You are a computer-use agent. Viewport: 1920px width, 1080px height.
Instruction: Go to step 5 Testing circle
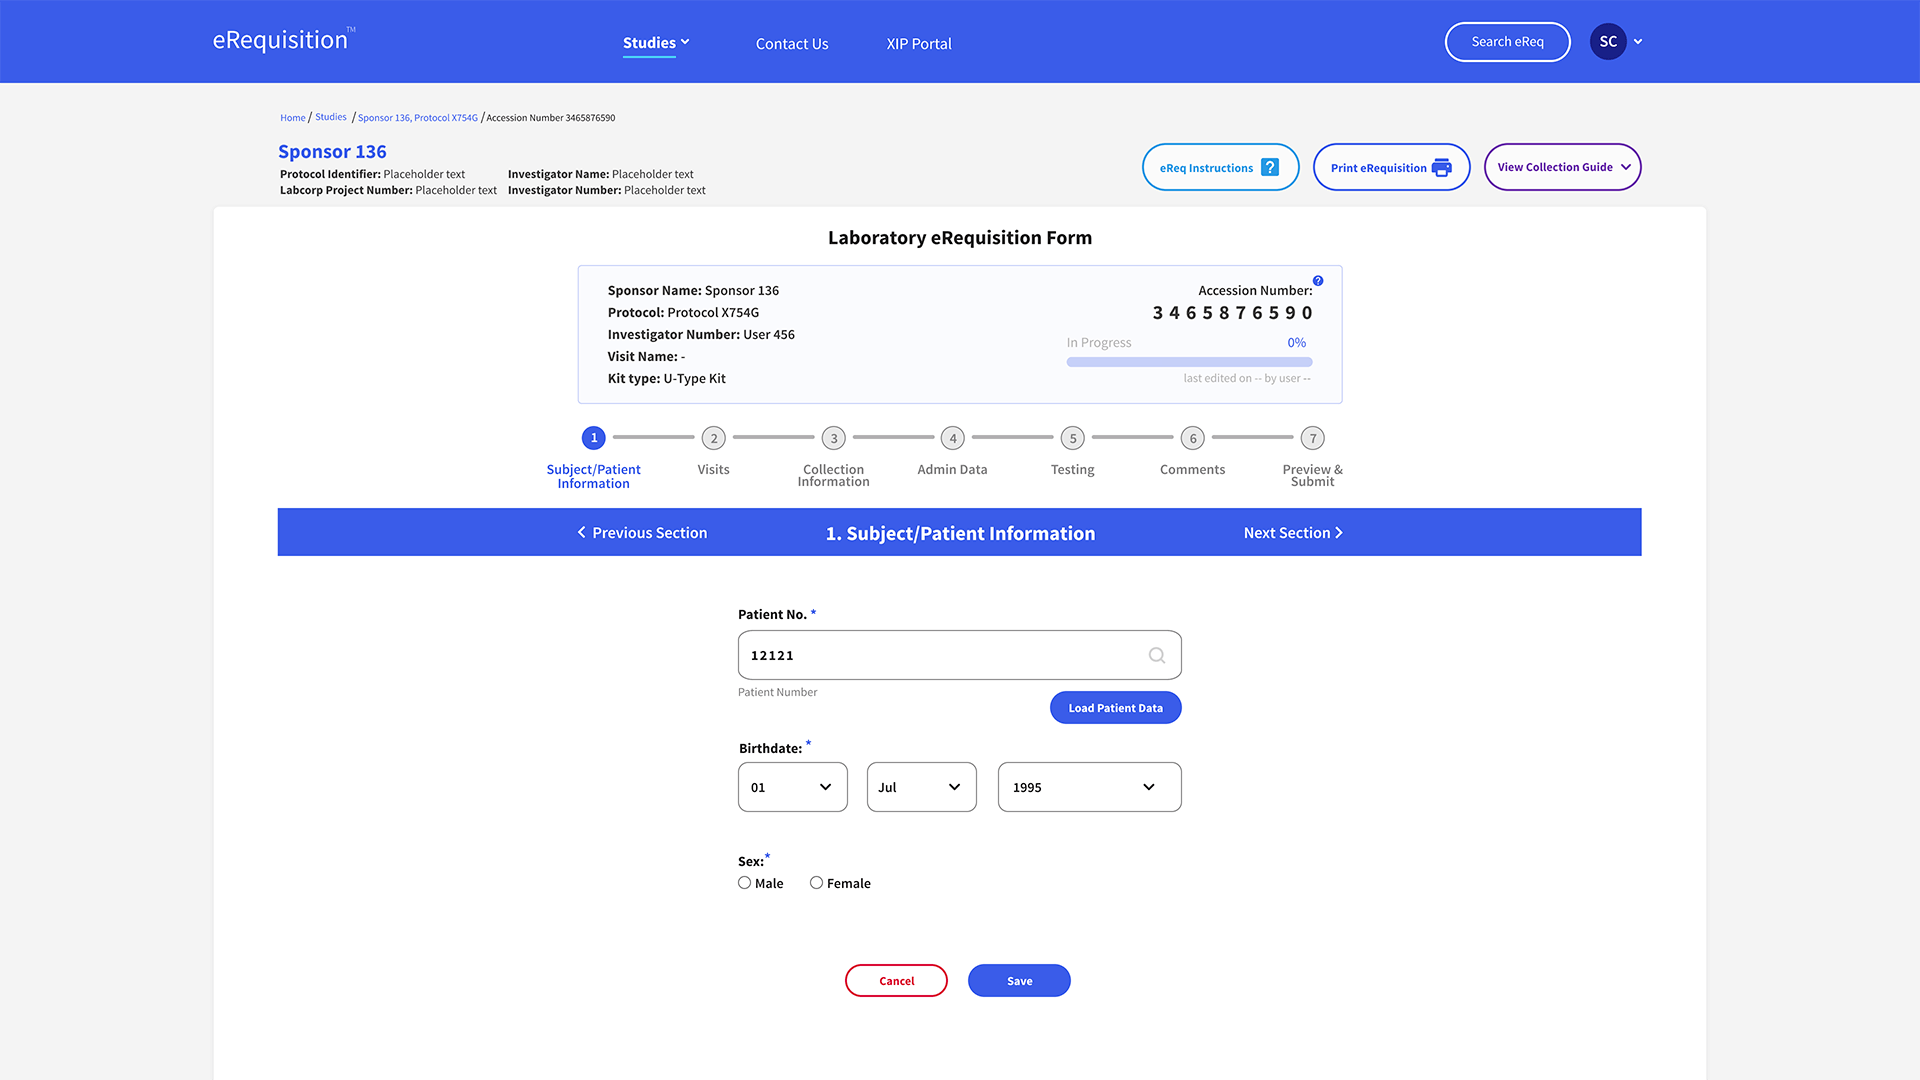(x=1073, y=438)
